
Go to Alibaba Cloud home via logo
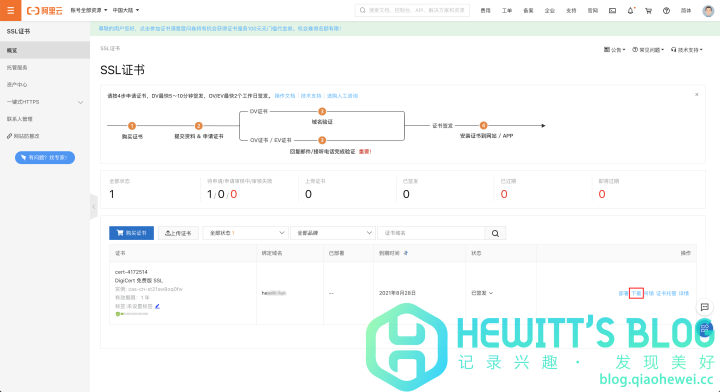[x=45, y=11]
